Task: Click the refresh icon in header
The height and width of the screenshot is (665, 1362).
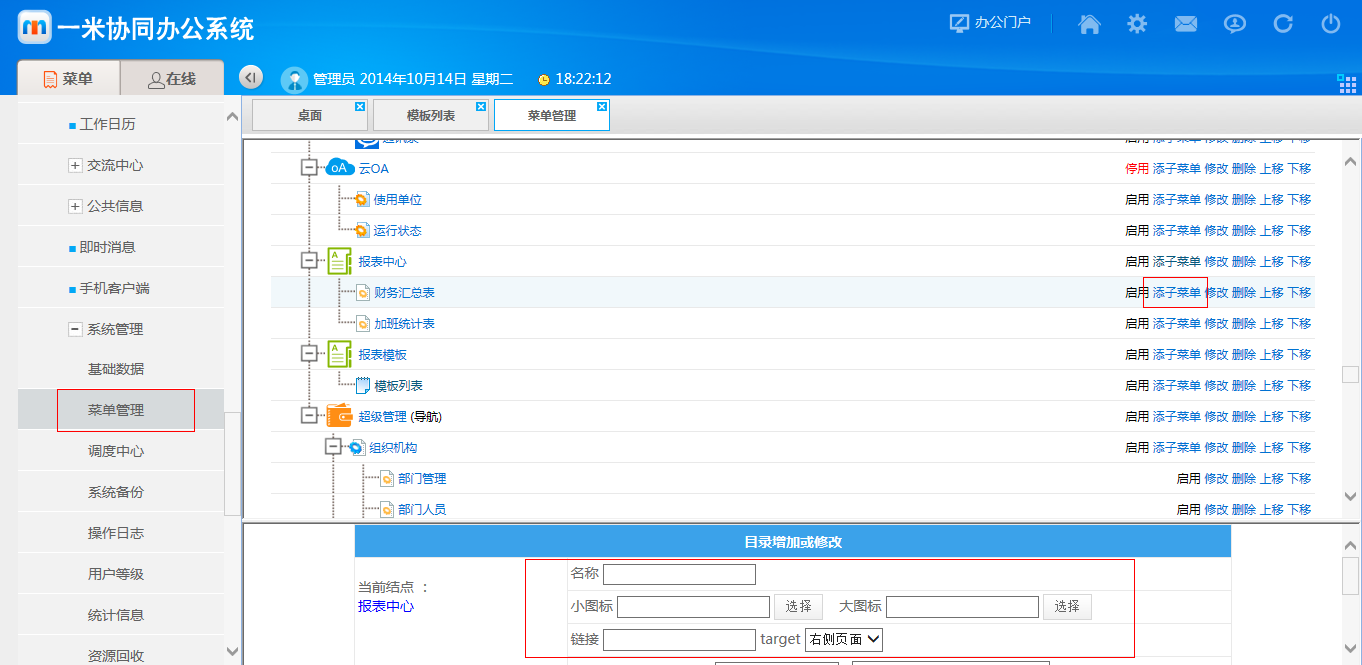Action: pos(1283,24)
